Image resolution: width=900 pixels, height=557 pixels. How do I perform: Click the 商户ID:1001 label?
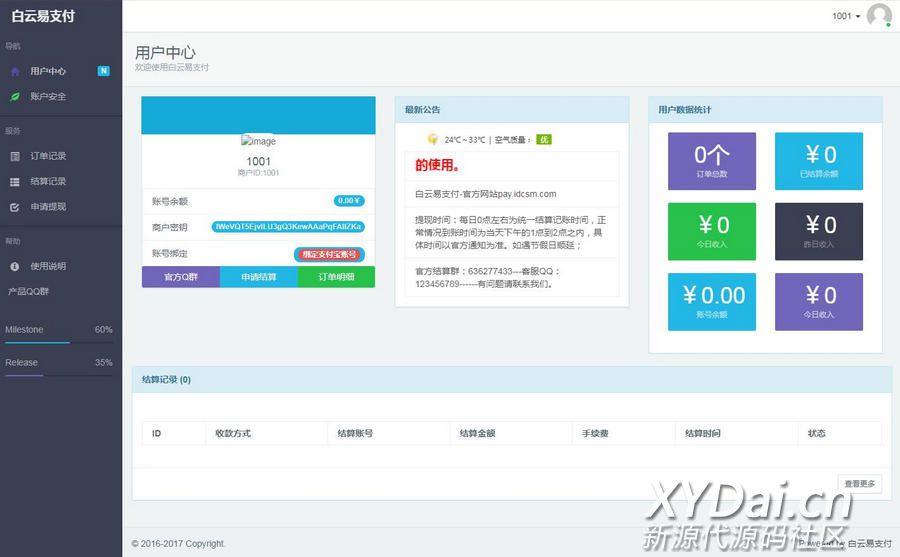[x=258, y=173]
